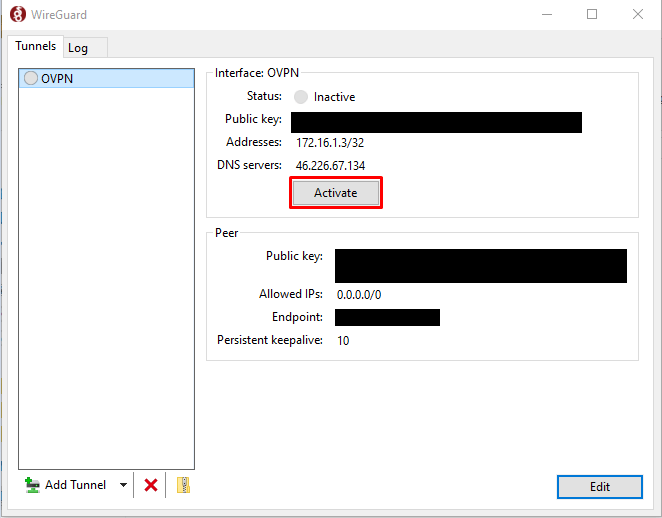Viewport: 662px width, 518px height.
Task: Open the Add Tunnel dropdown arrow
Action: tap(123, 485)
